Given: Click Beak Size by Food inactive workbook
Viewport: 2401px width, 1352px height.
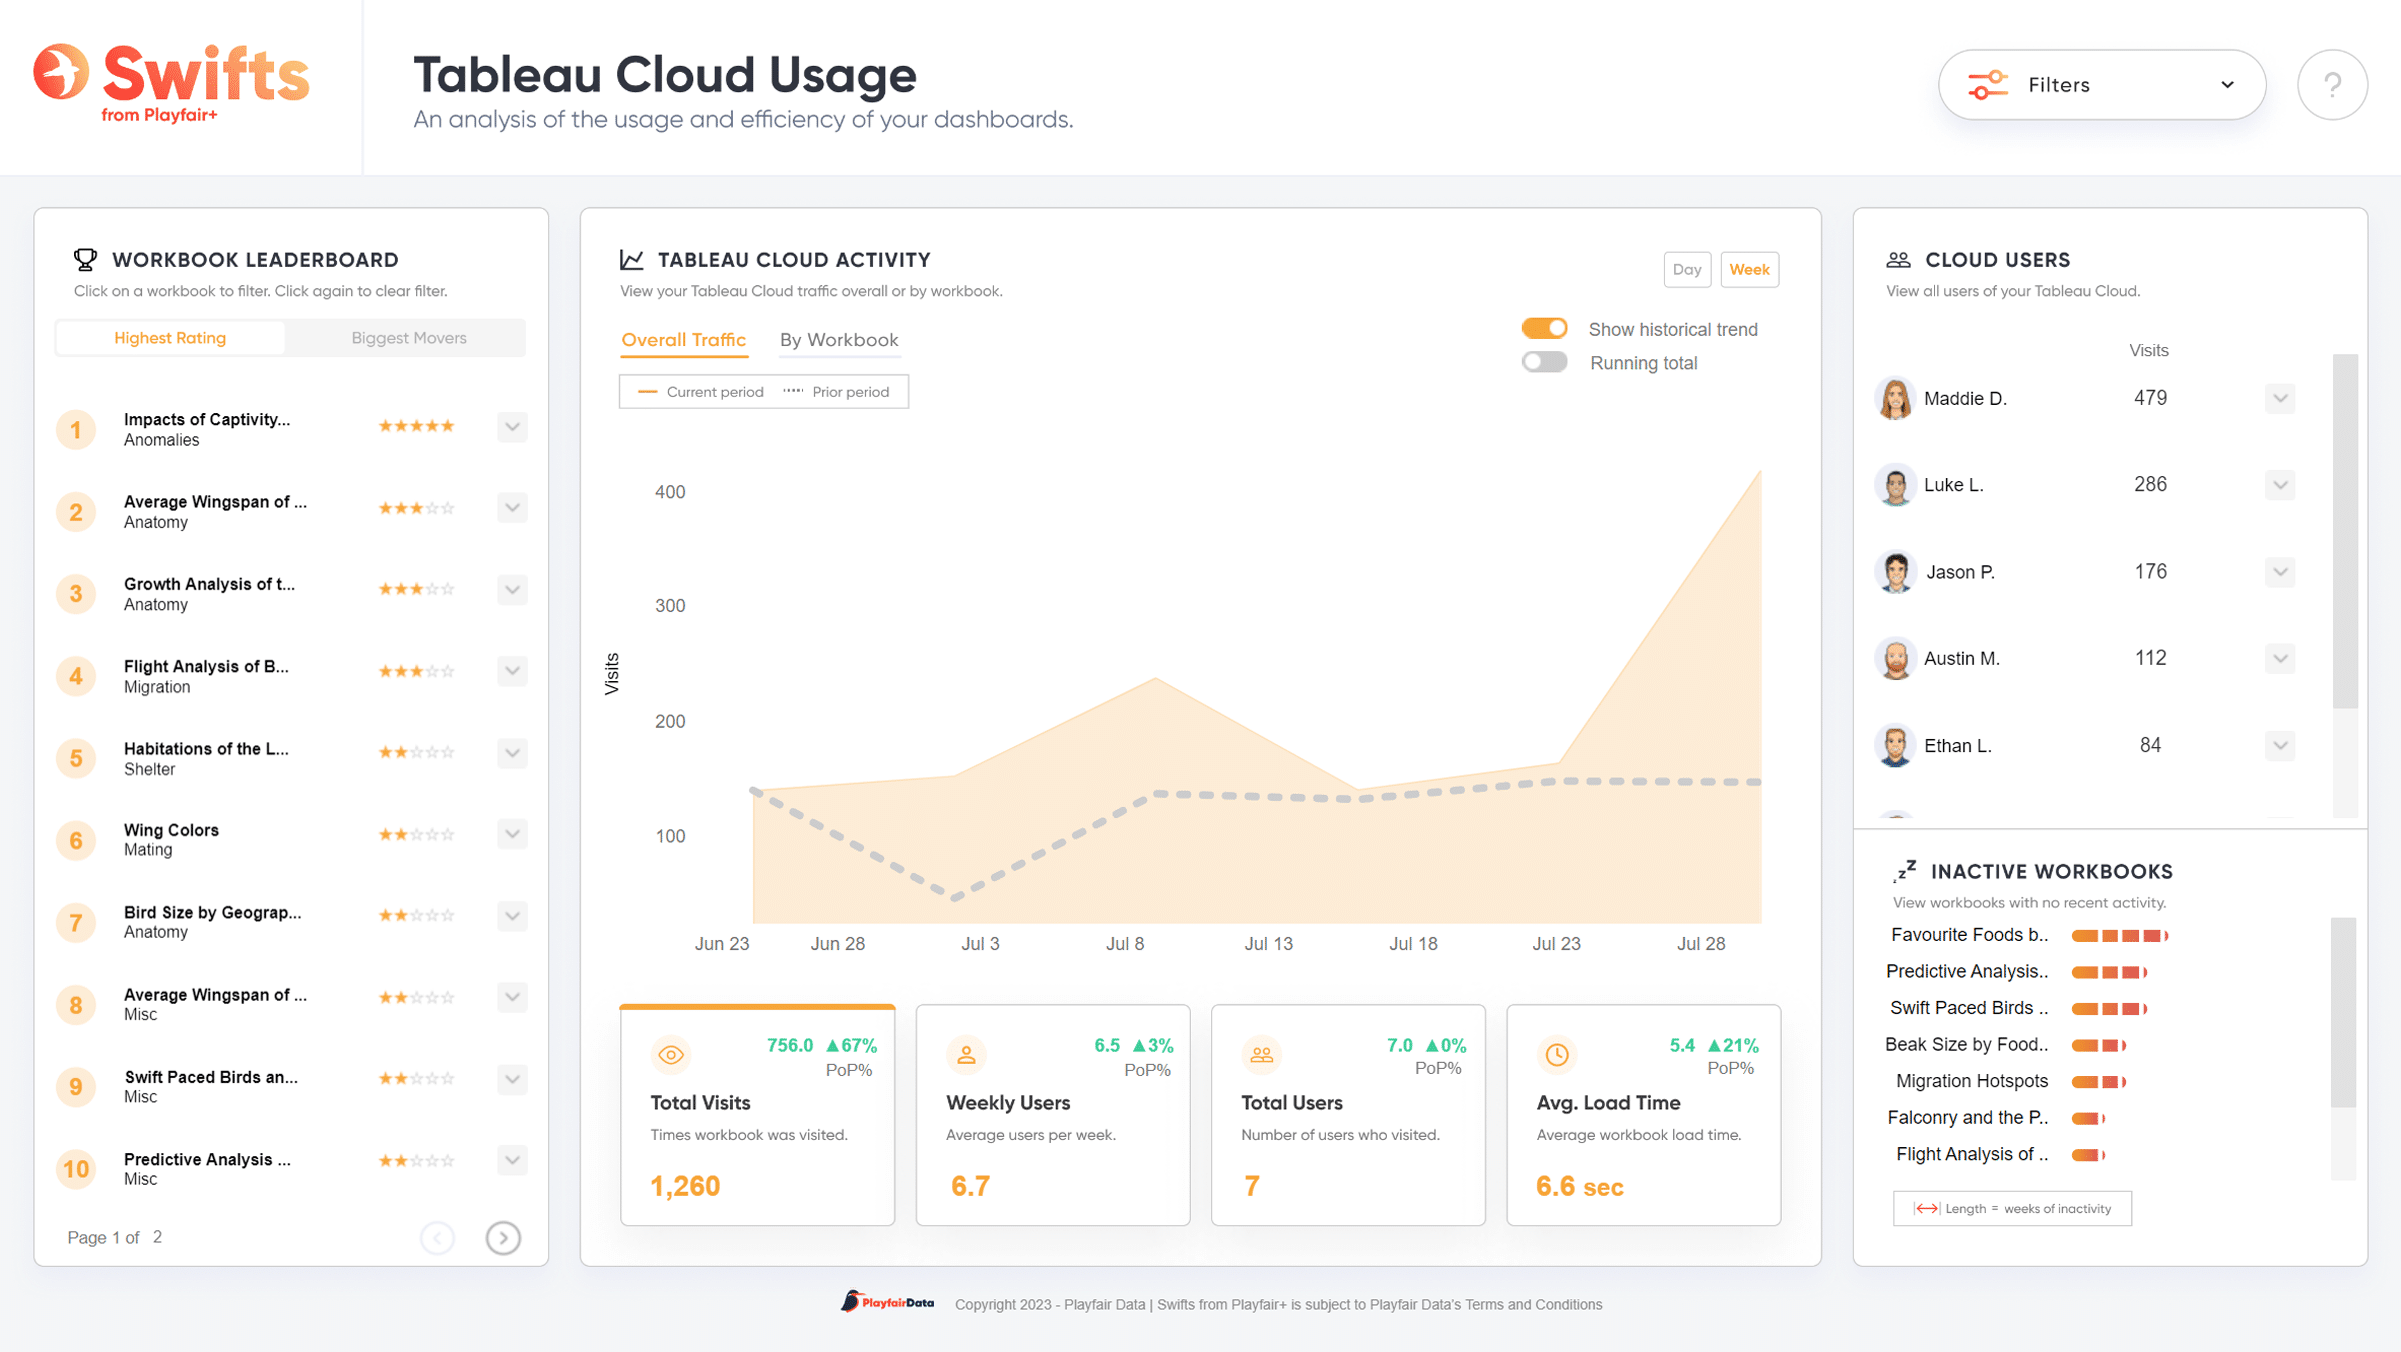Looking at the screenshot, I should [x=1967, y=1045].
